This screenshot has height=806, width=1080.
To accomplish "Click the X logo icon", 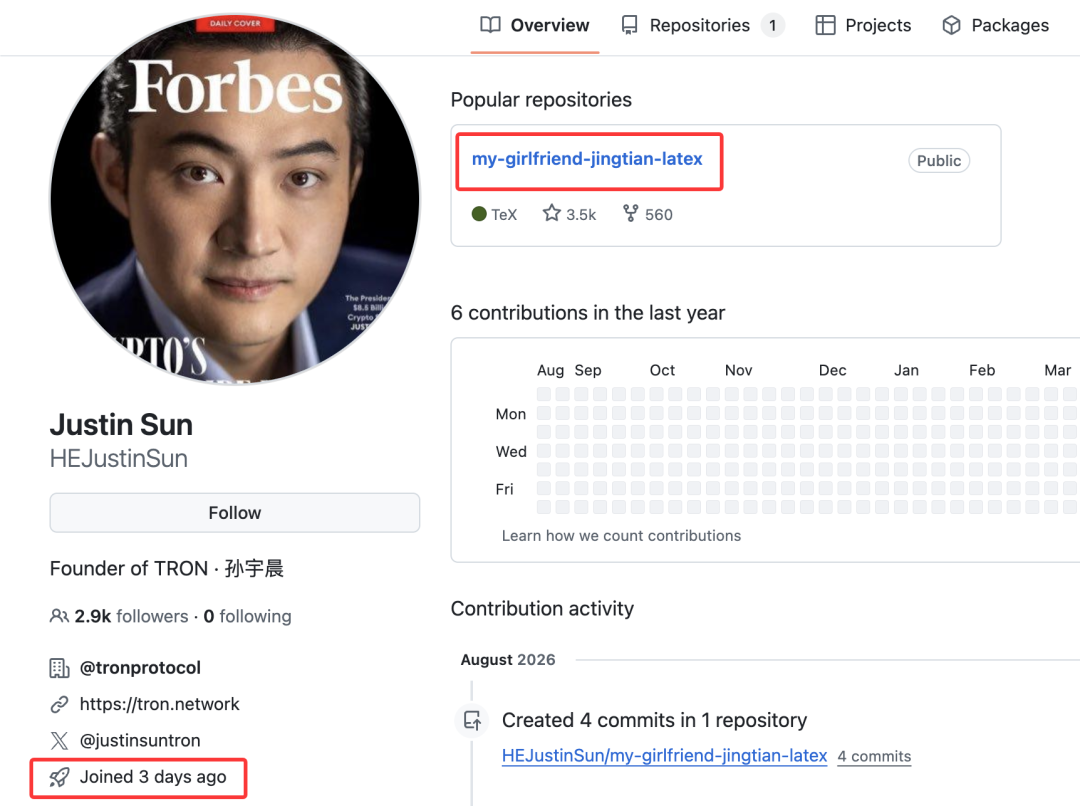I will tap(59, 741).
